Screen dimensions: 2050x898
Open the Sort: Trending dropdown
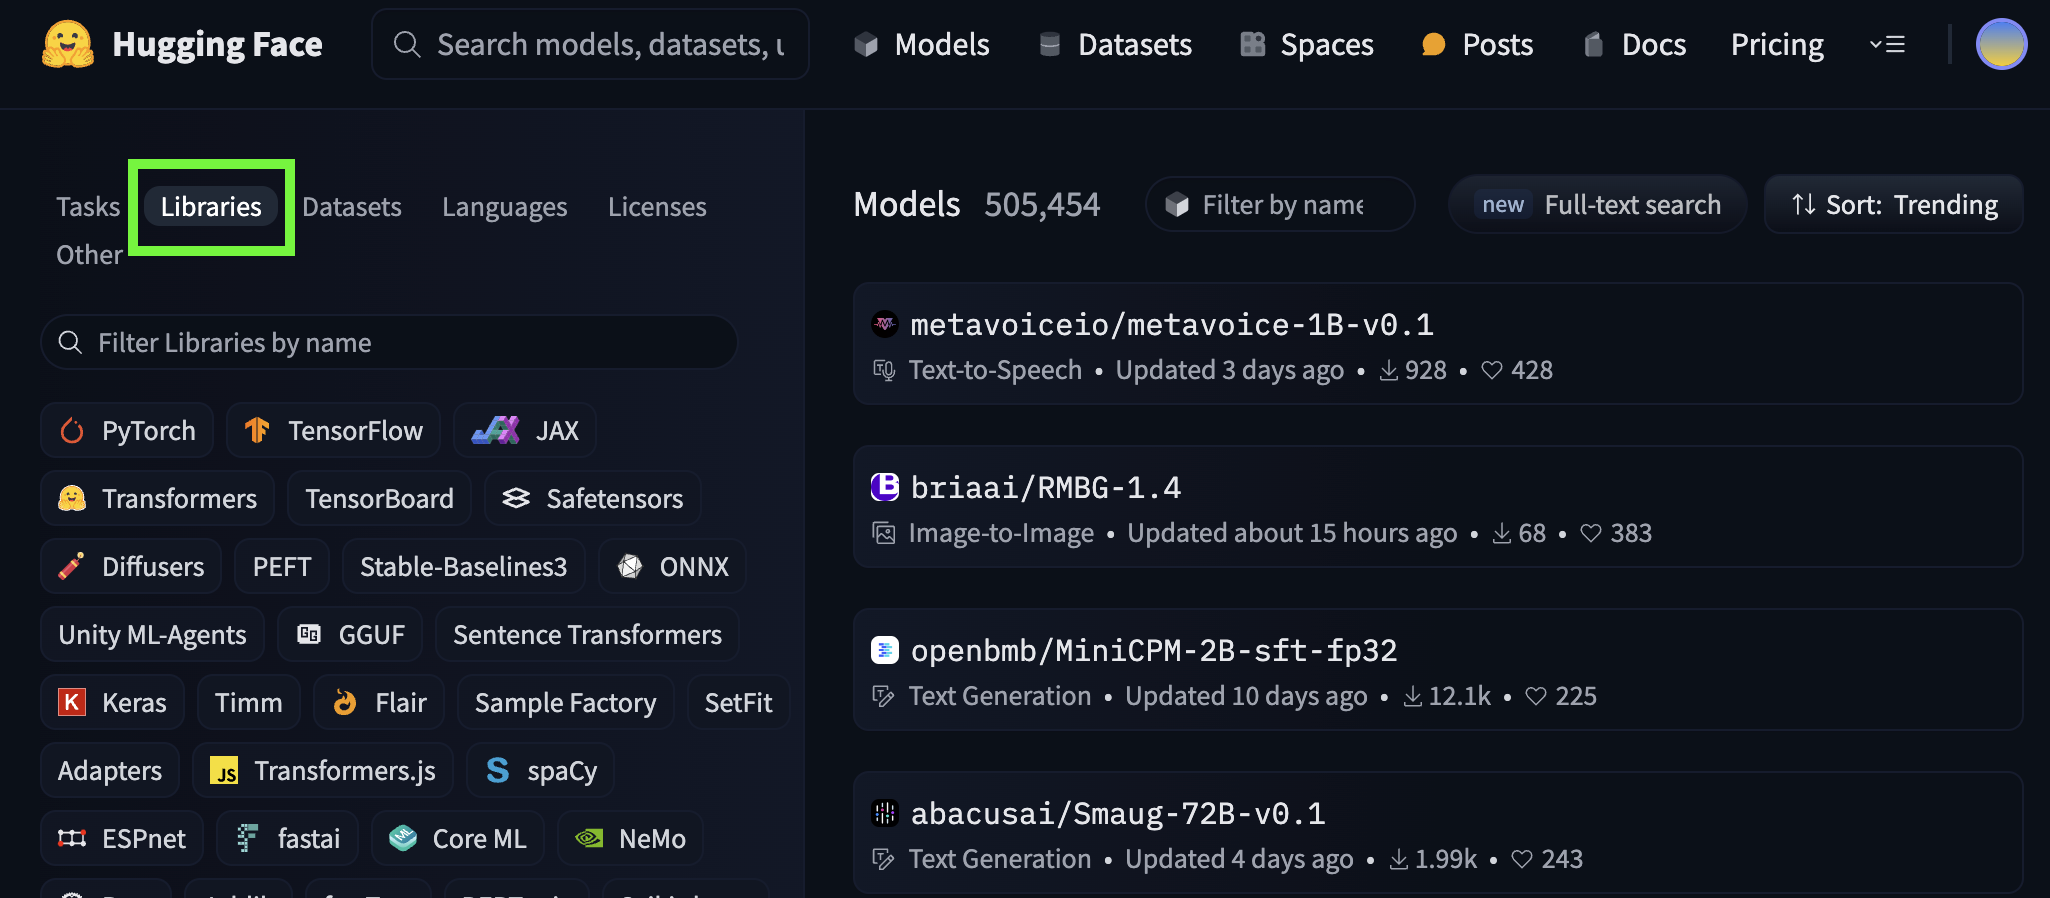(1894, 205)
